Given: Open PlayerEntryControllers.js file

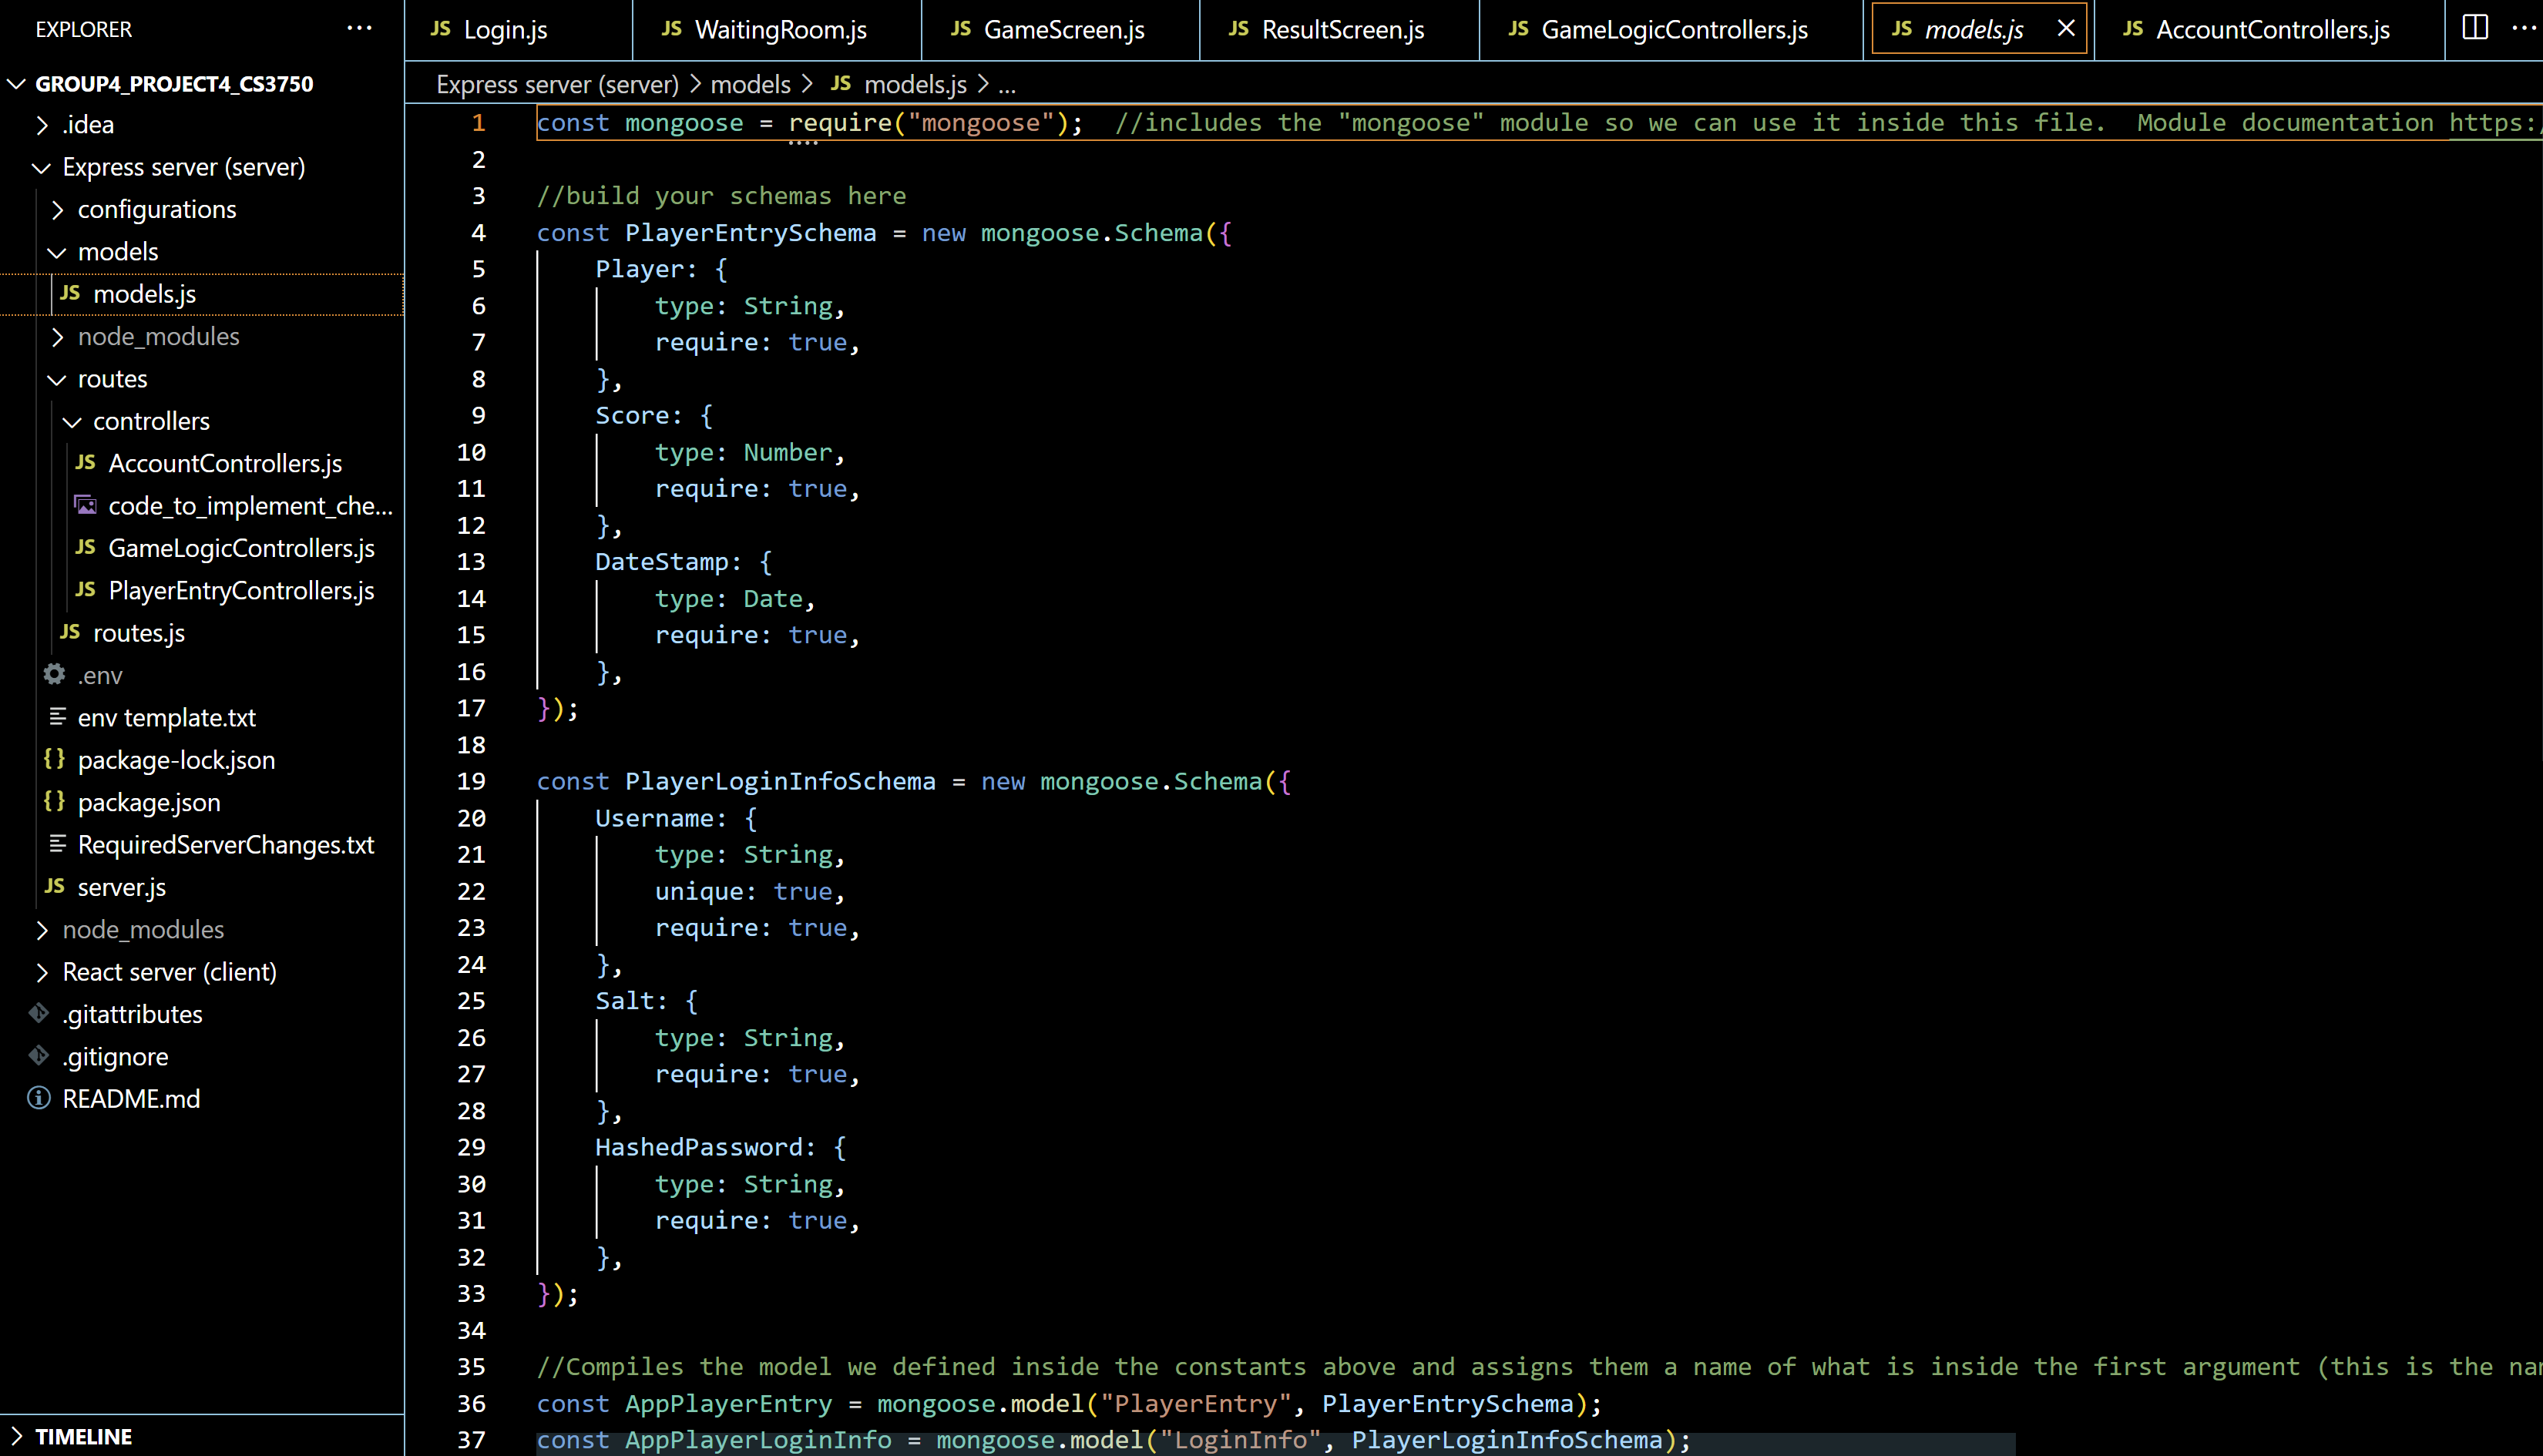Looking at the screenshot, I should pos(241,591).
